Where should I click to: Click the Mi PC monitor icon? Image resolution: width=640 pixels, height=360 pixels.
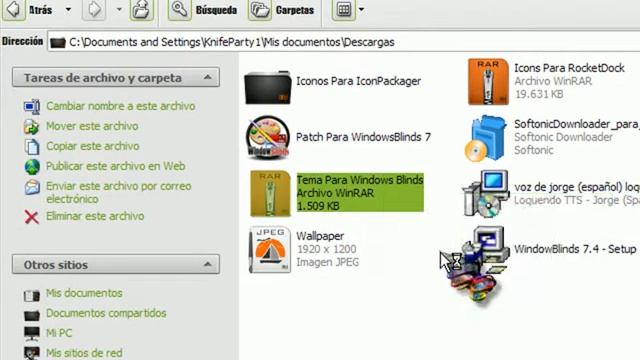[x=32, y=334]
